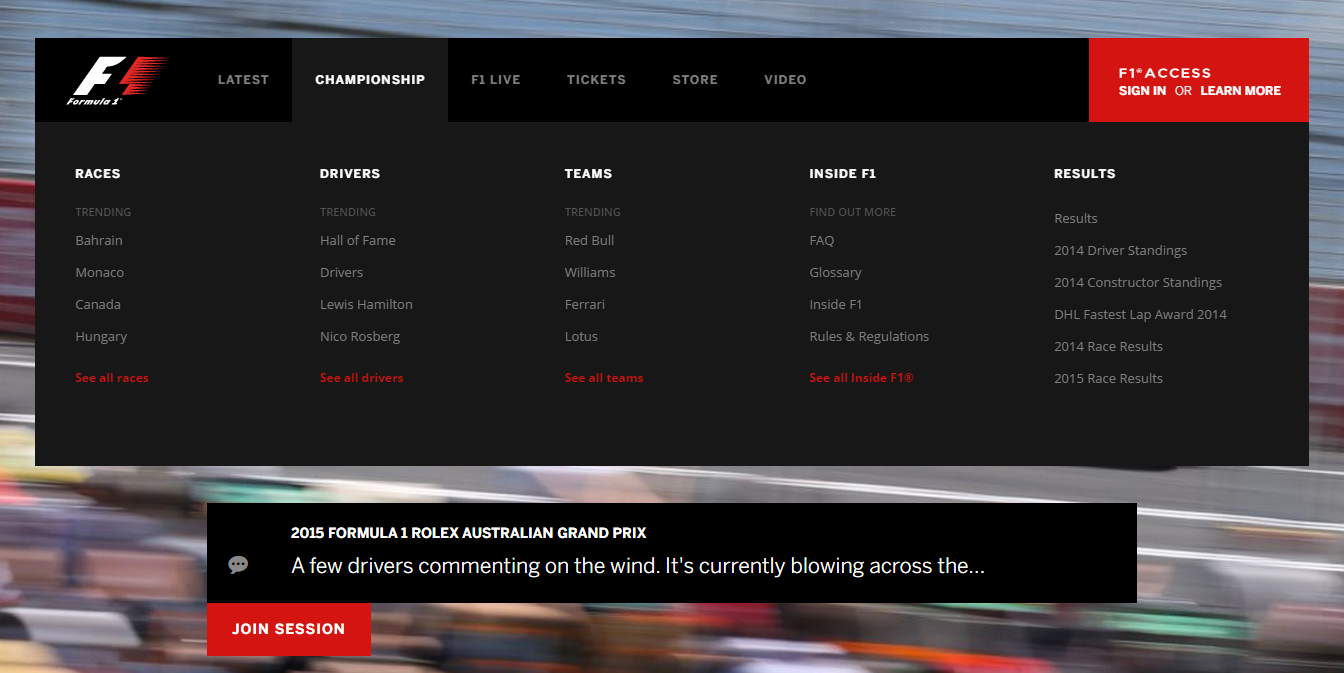Select the Championship navigation tab
1344x673 pixels.
point(370,80)
